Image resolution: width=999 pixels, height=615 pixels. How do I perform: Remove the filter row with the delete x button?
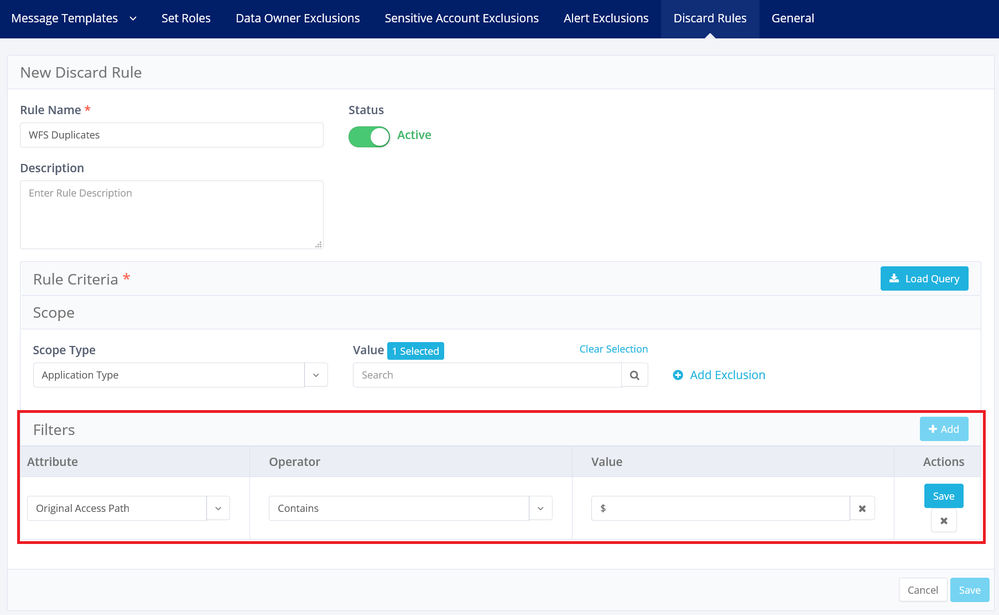(943, 521)
